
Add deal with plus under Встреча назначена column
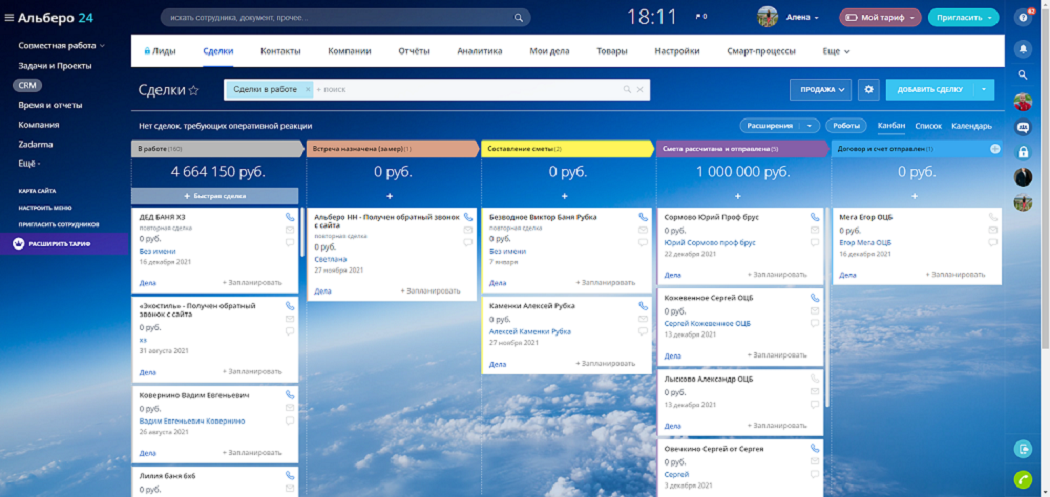click(390, 196)
